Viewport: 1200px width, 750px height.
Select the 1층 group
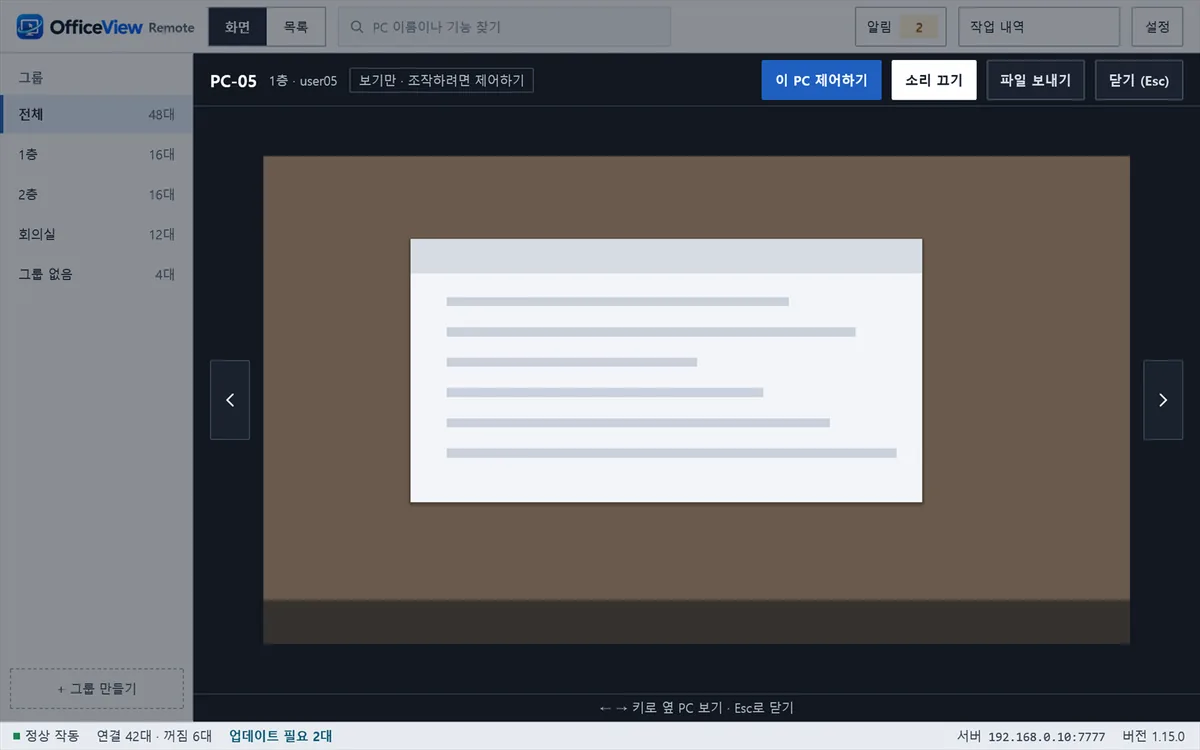96,155
